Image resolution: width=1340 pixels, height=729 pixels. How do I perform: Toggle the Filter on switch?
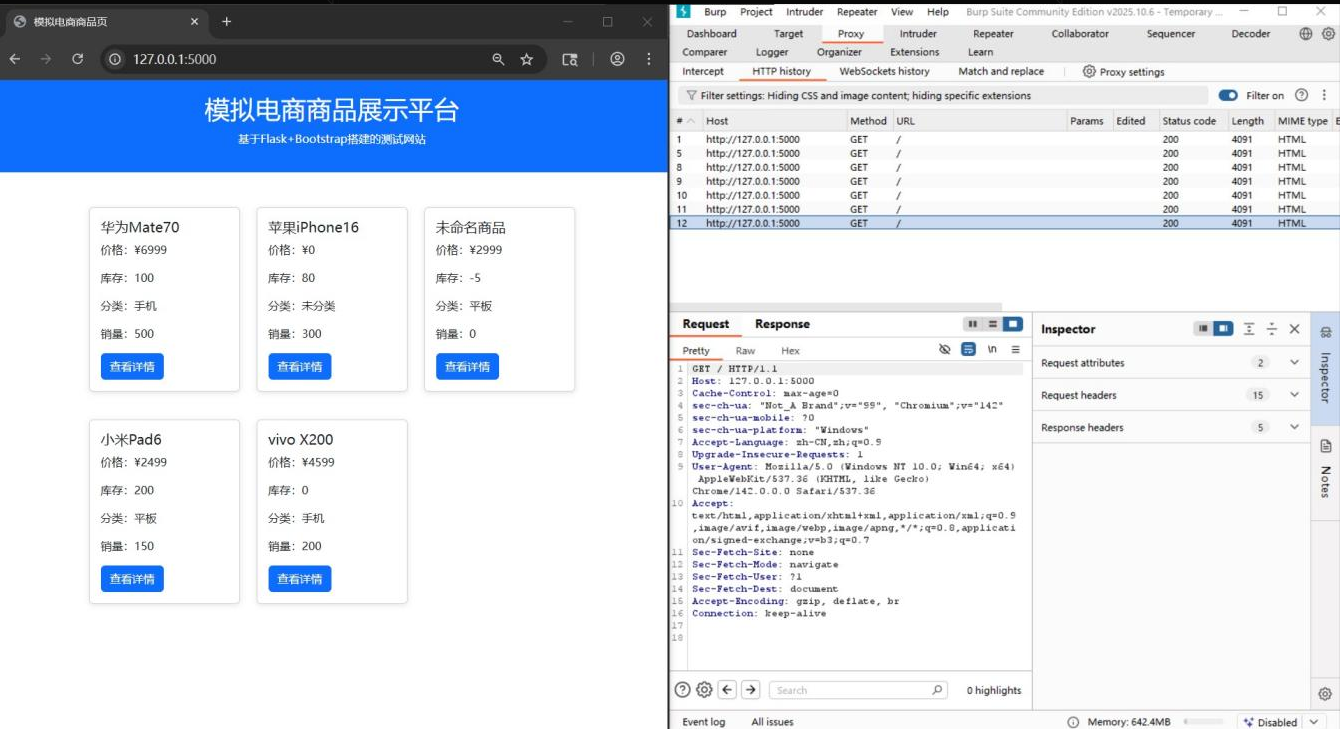[1228, 96]
